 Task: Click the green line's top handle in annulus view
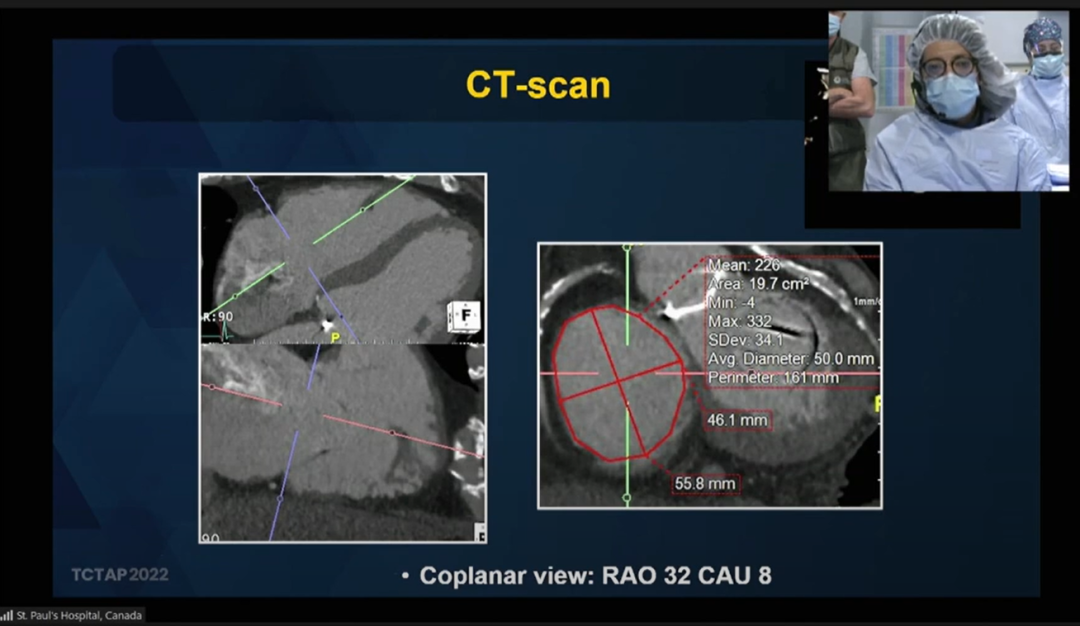tap(627, 247)
